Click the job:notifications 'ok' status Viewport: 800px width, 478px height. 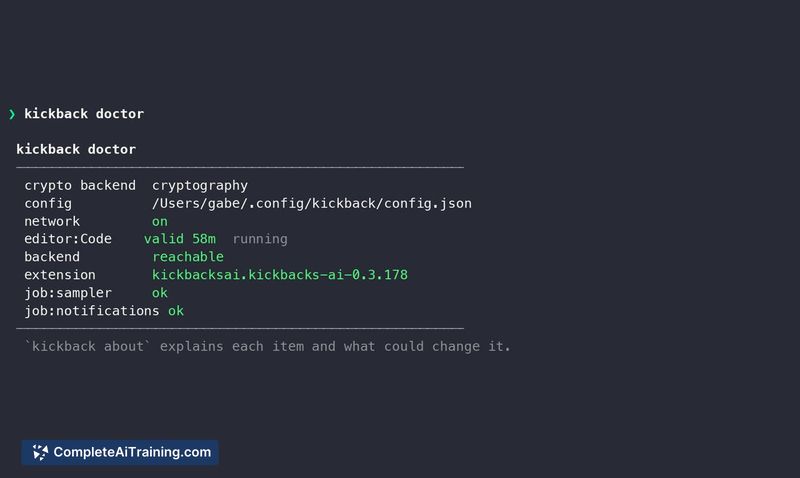pyautogui.click(x=176, y=311)
